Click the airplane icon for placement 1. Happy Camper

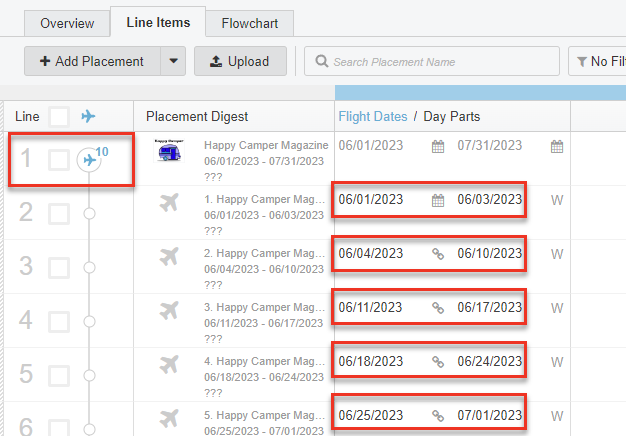pos(169,203)
